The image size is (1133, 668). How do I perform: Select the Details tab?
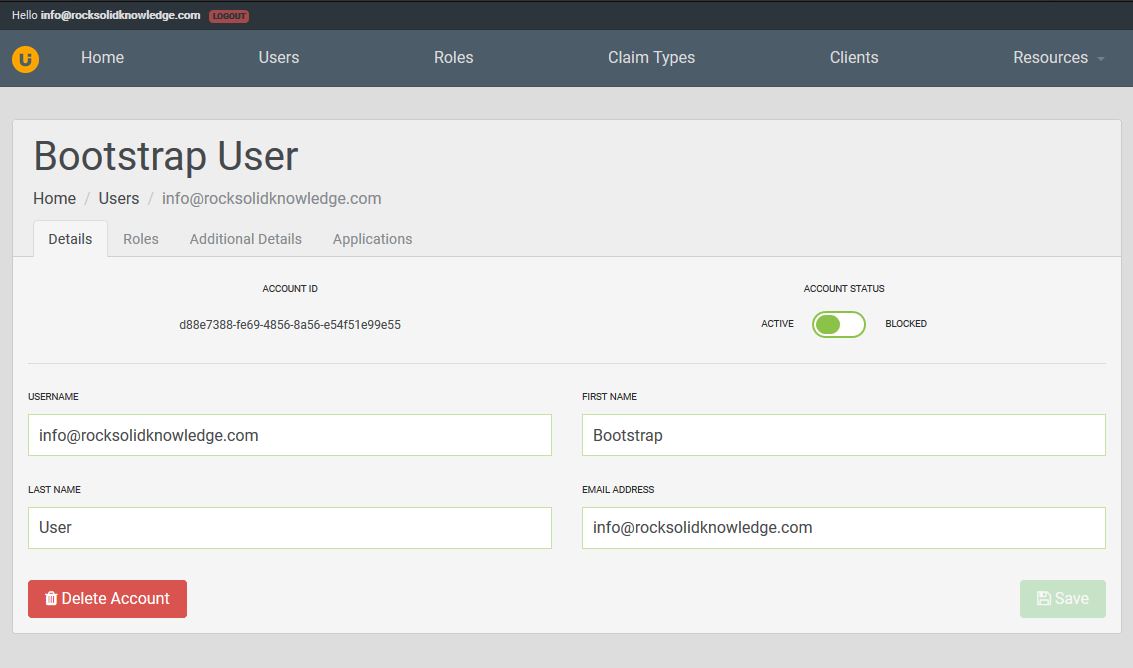[x=69, y=239]
